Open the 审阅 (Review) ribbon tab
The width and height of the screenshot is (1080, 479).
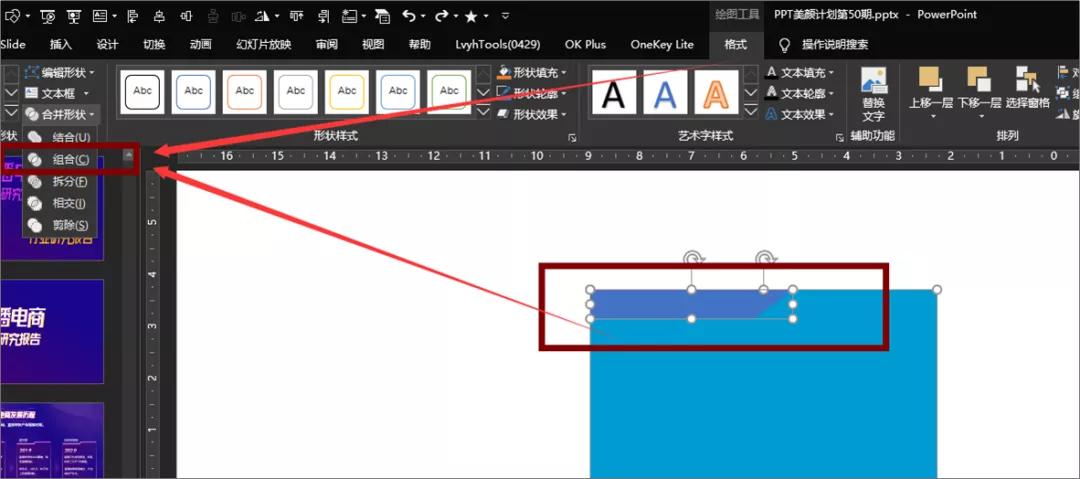326,45
